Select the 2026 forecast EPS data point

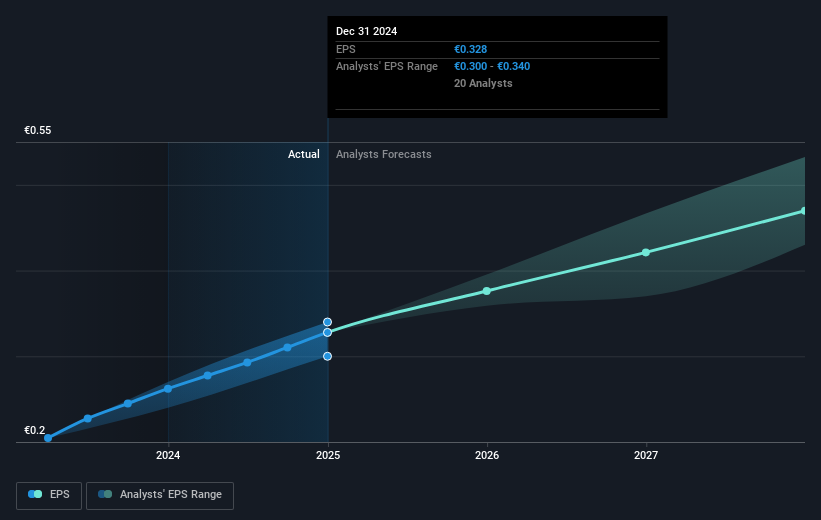[487, 291]
